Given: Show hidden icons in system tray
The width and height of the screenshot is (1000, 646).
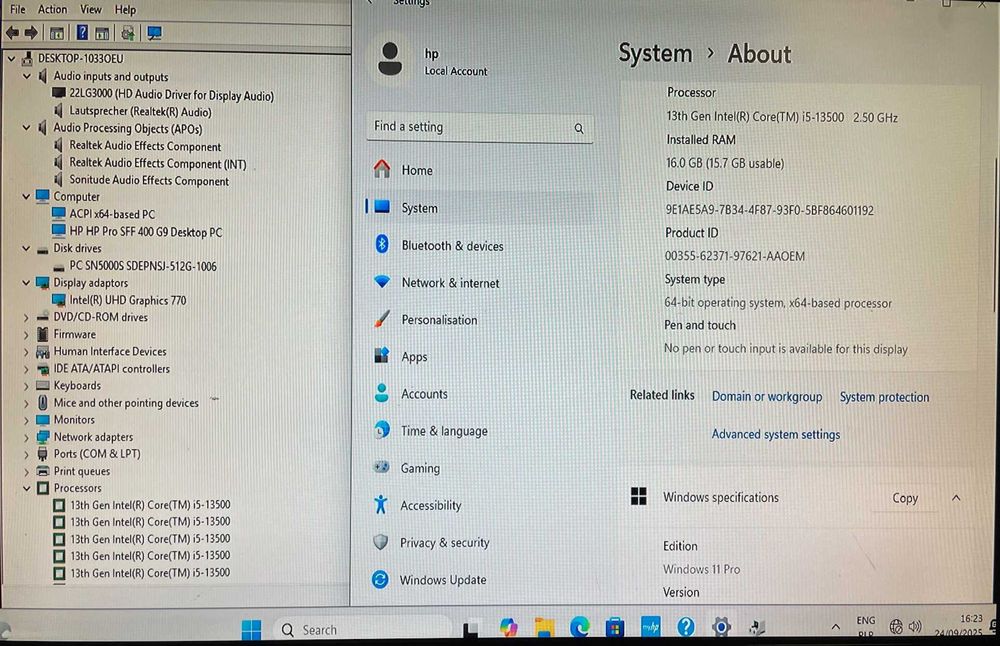Looking at the screenshot, I should [835, 627].
